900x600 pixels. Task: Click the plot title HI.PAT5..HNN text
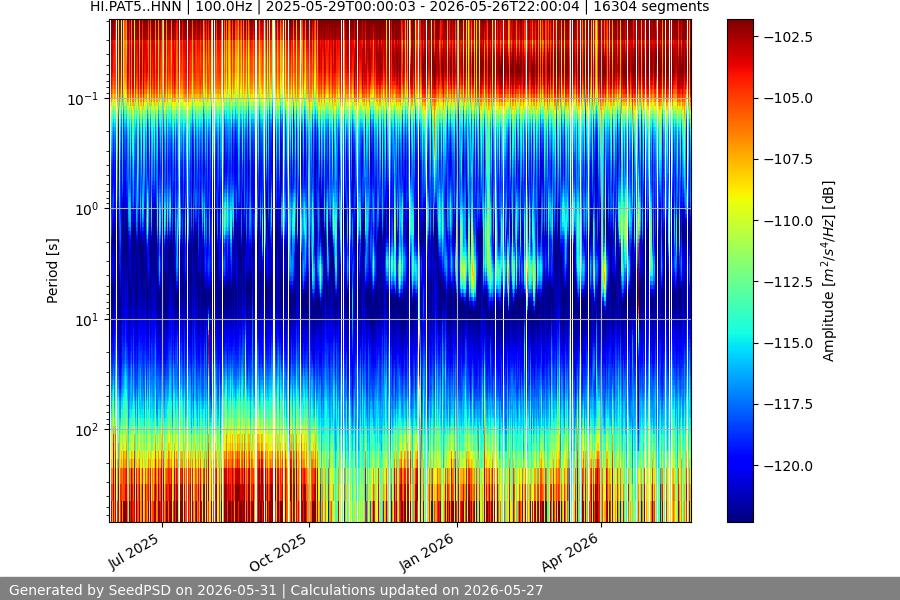135,6
